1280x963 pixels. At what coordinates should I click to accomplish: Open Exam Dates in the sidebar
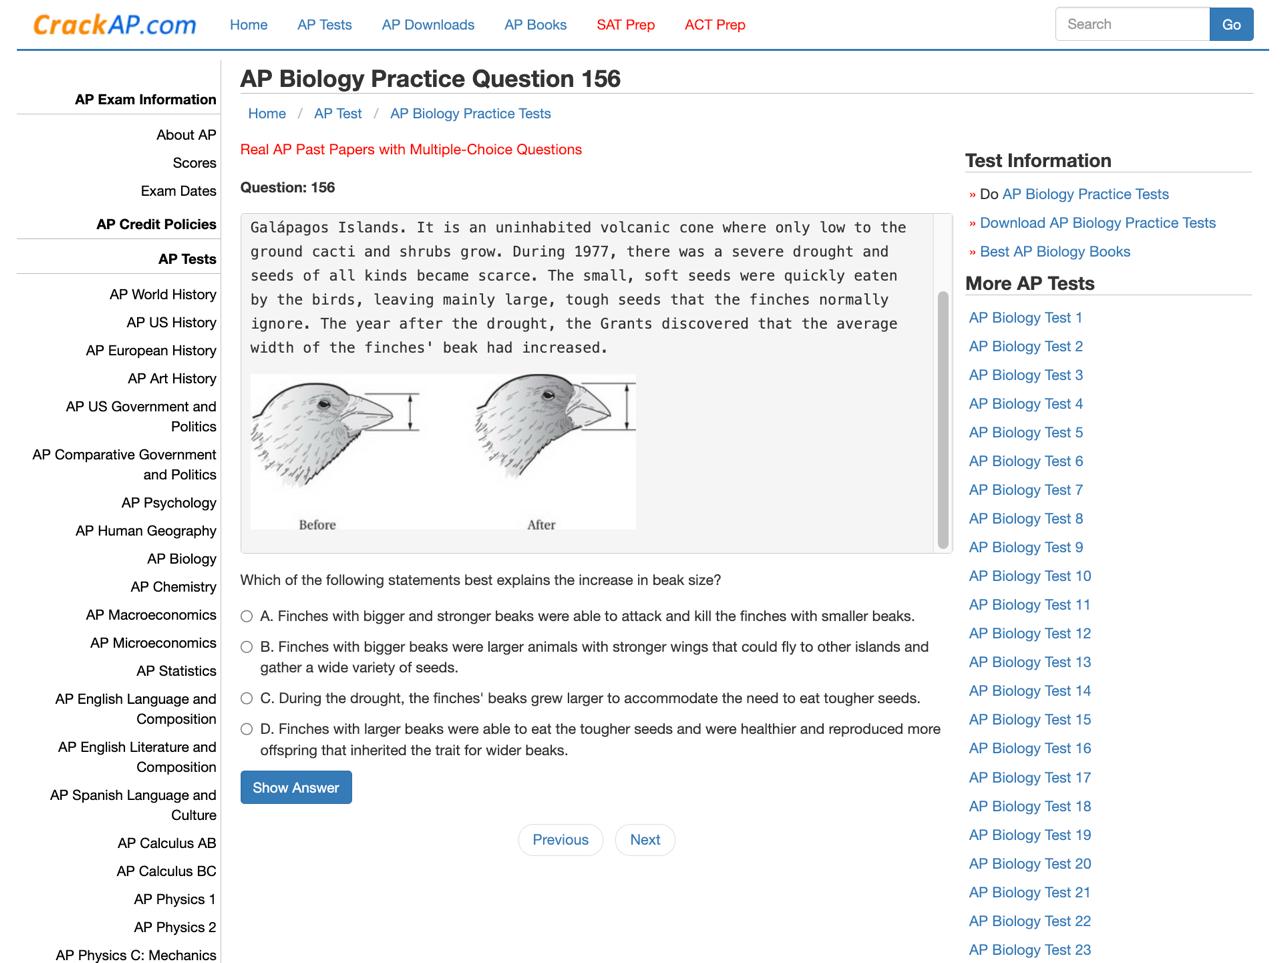tap(179, 190)
